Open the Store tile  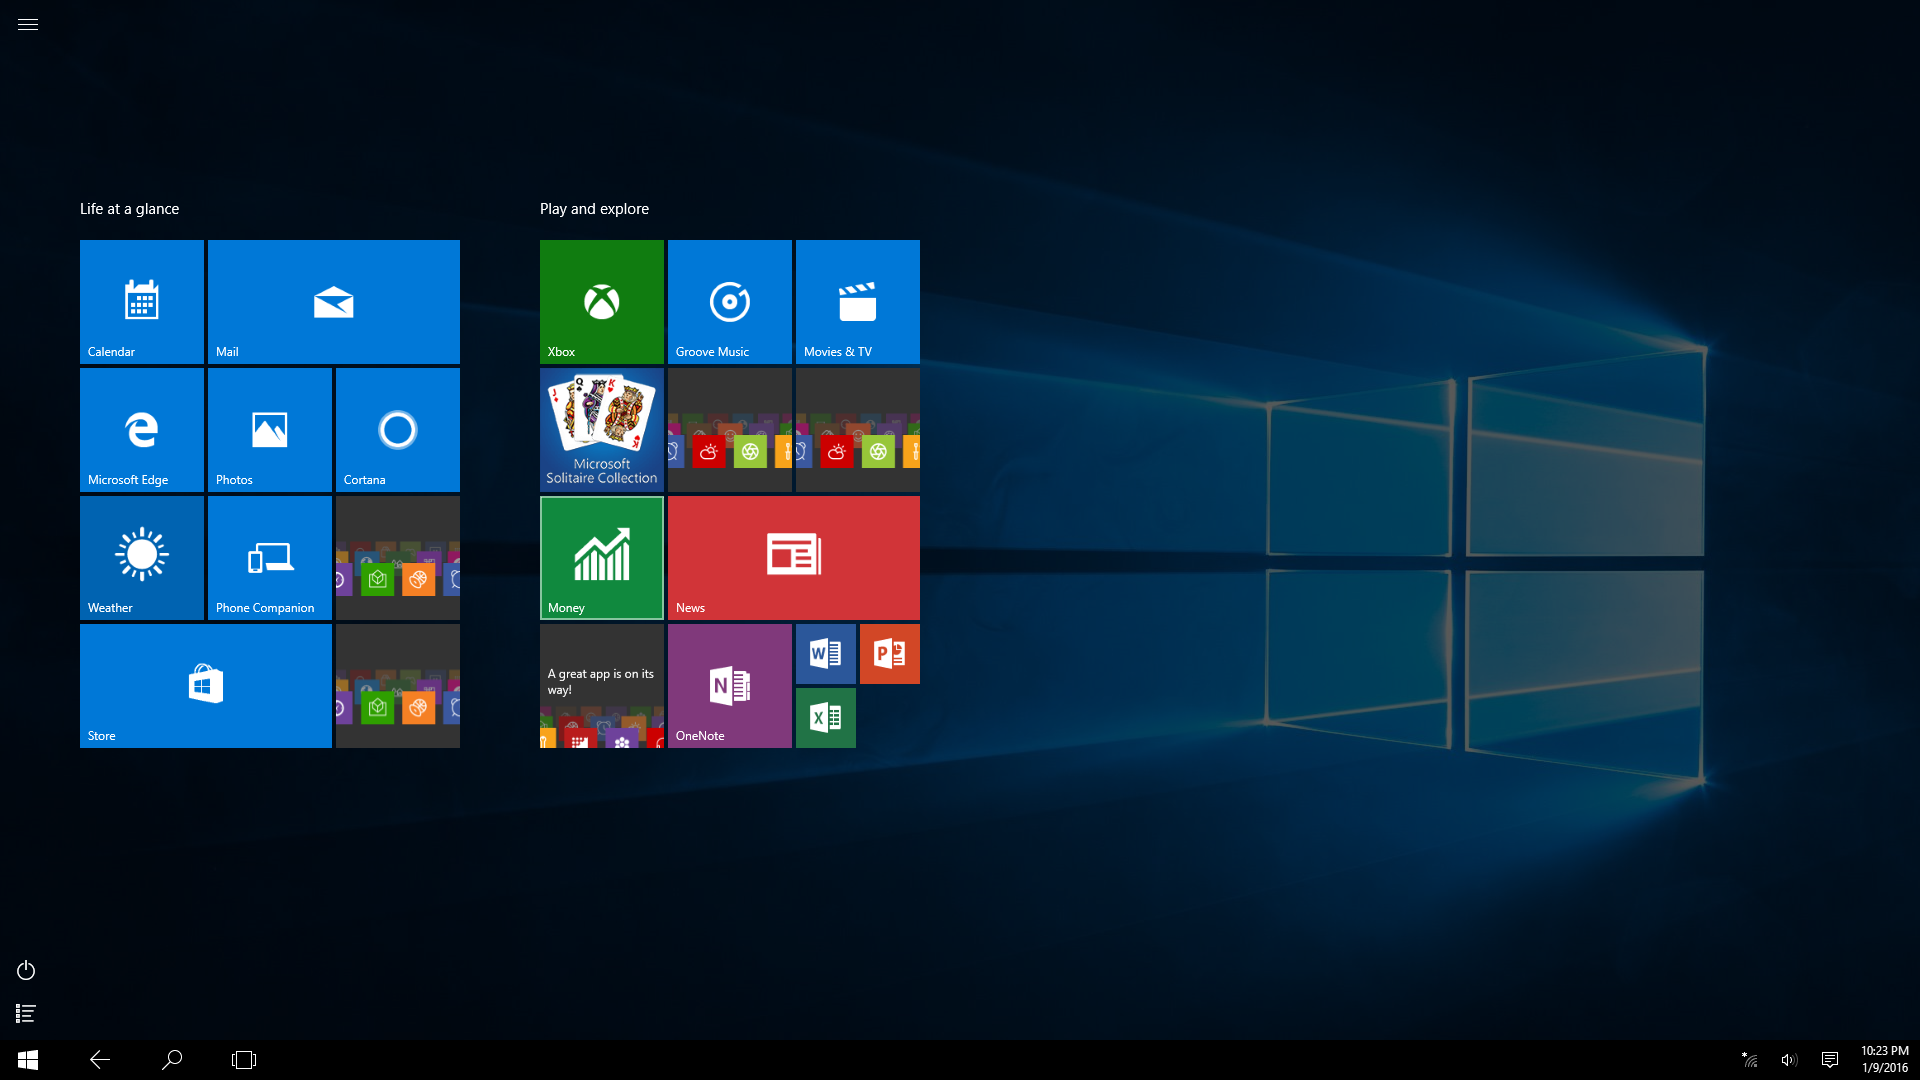[x=206, y=686]
